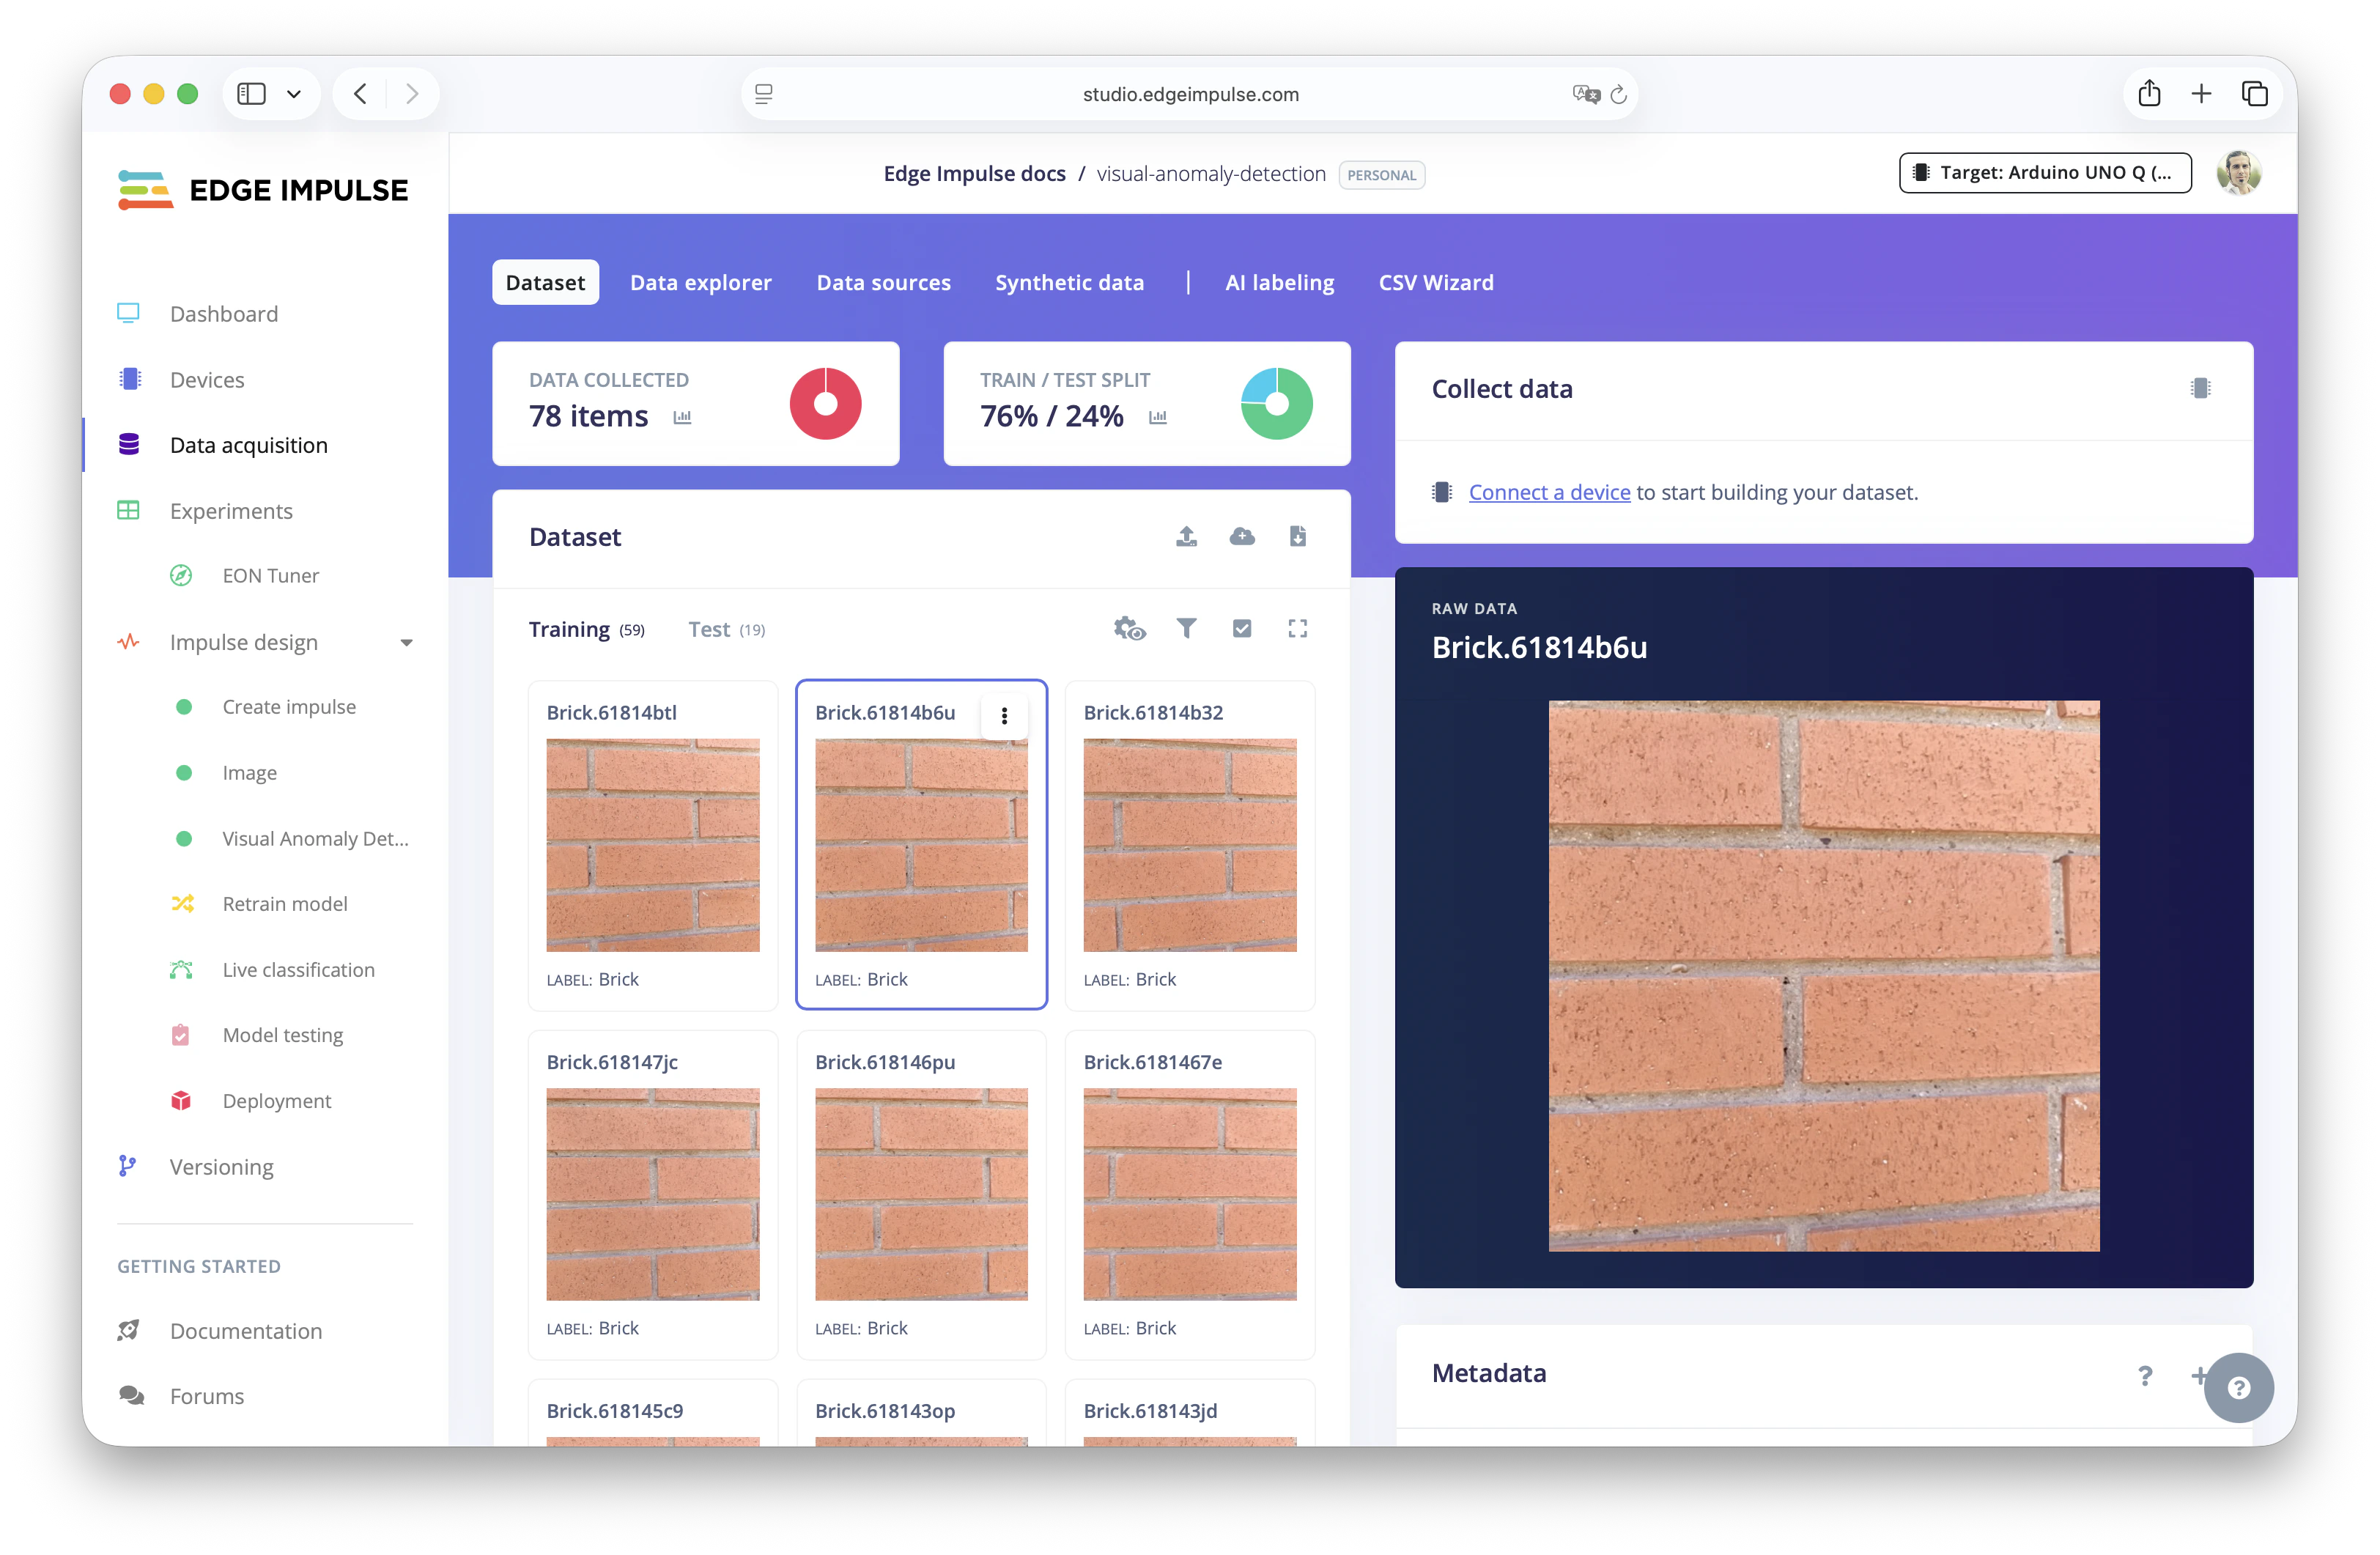Image resolution: width=2380 pixels, height=1555 pixels.
Task: Open the filter funnel icon in Training toolbar
Action: click(x=1186, y=629)
